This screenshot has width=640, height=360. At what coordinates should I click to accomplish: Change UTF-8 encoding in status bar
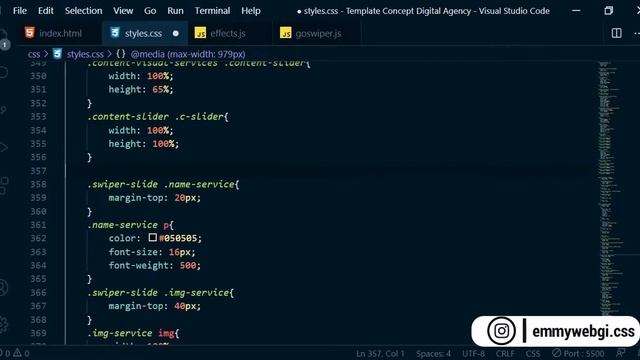(x=473, y=353)
